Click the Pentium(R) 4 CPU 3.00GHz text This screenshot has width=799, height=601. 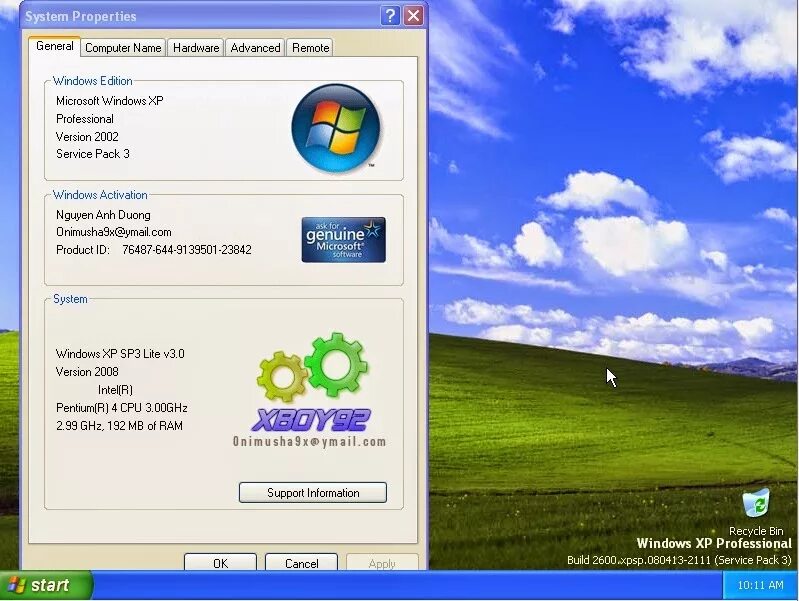122,408
